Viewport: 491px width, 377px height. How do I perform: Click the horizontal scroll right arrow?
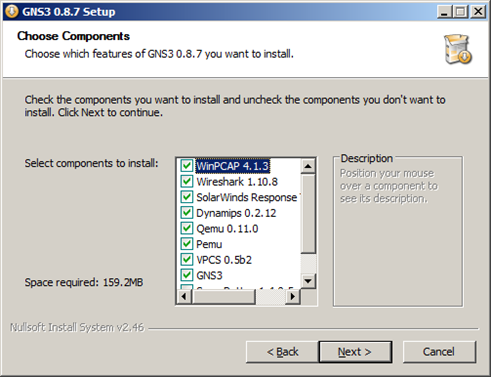pos(293,296)
